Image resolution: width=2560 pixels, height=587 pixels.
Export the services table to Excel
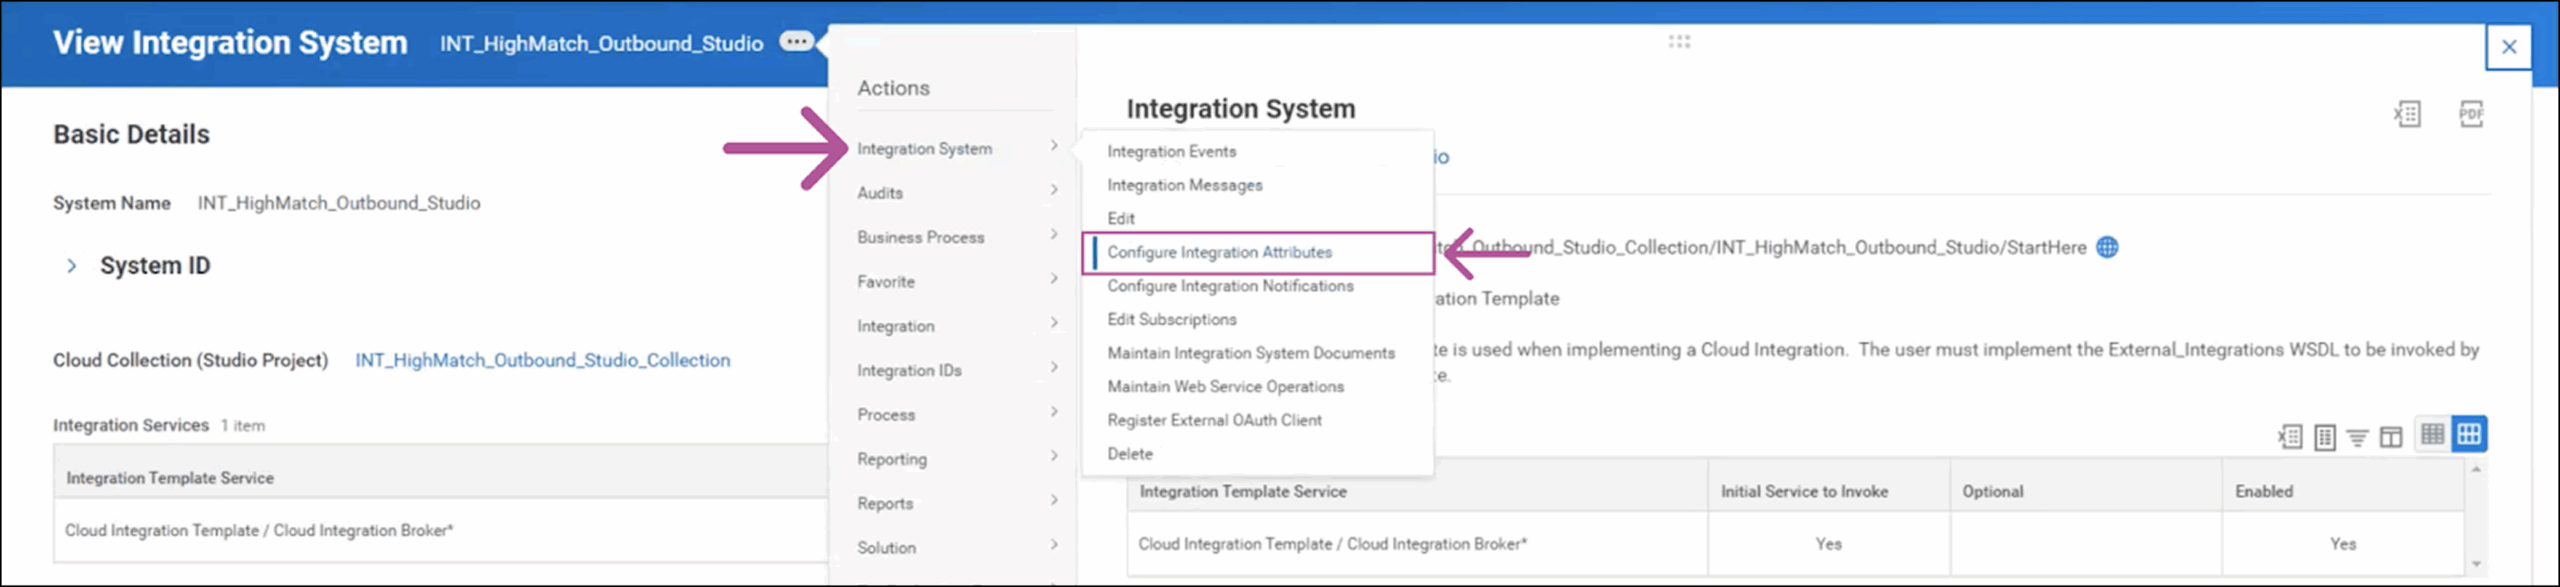pyautogui.click(x=2290, y=437)
